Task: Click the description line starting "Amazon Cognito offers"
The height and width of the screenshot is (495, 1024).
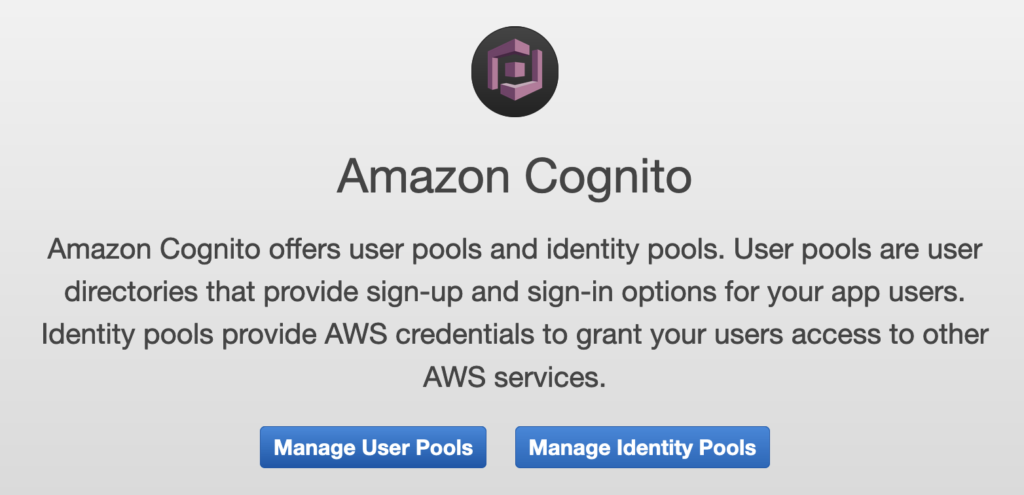Action: 514,248
